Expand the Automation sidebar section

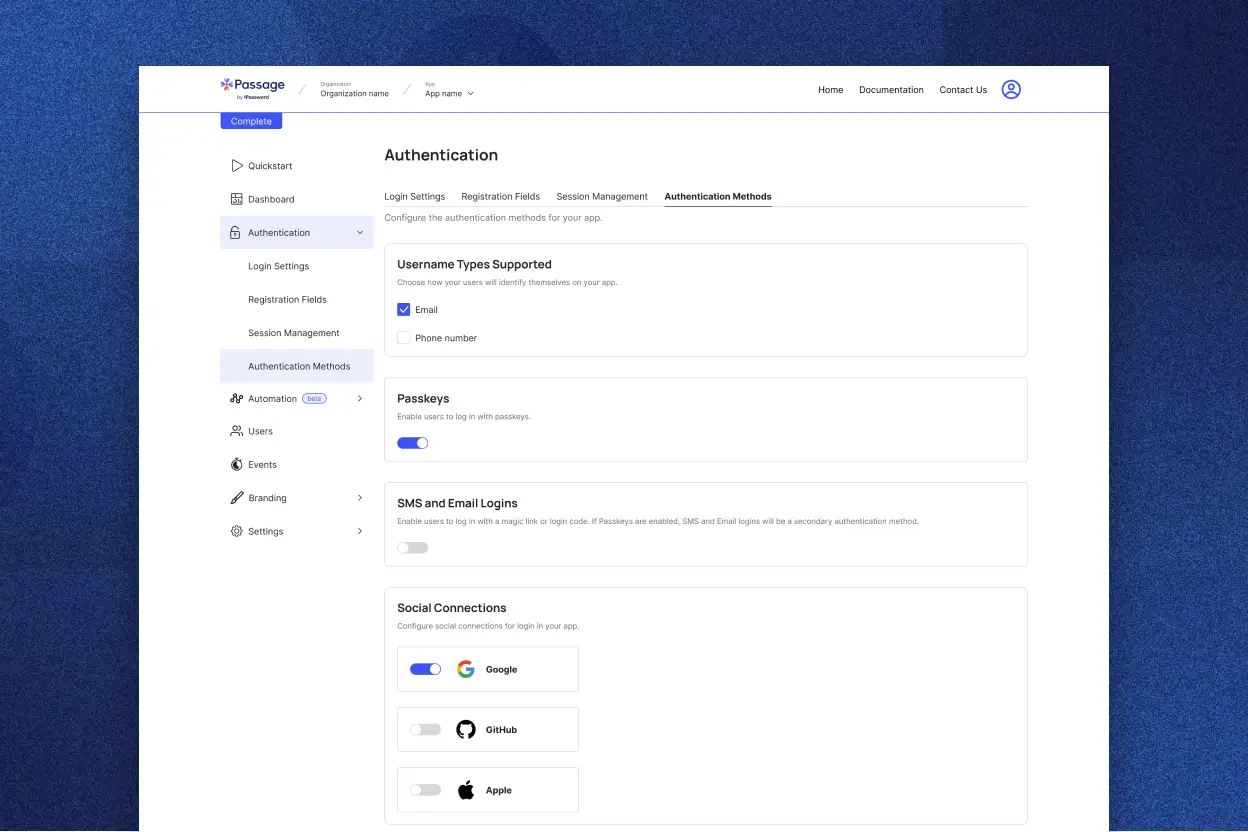coord(359,398)
